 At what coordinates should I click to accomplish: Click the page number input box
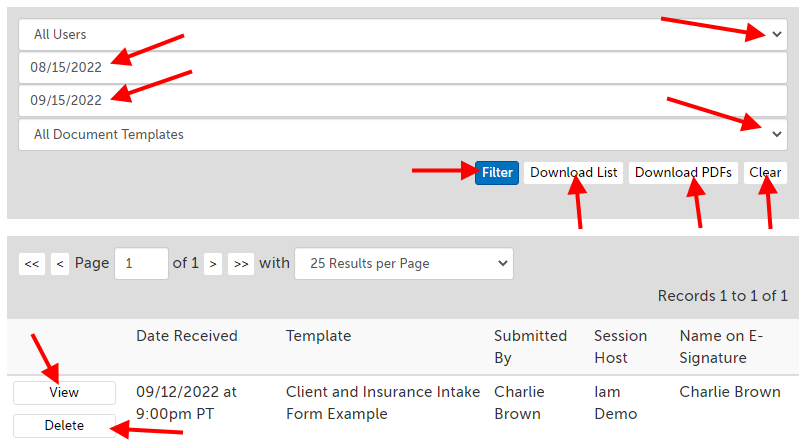[x=141, y=264]
